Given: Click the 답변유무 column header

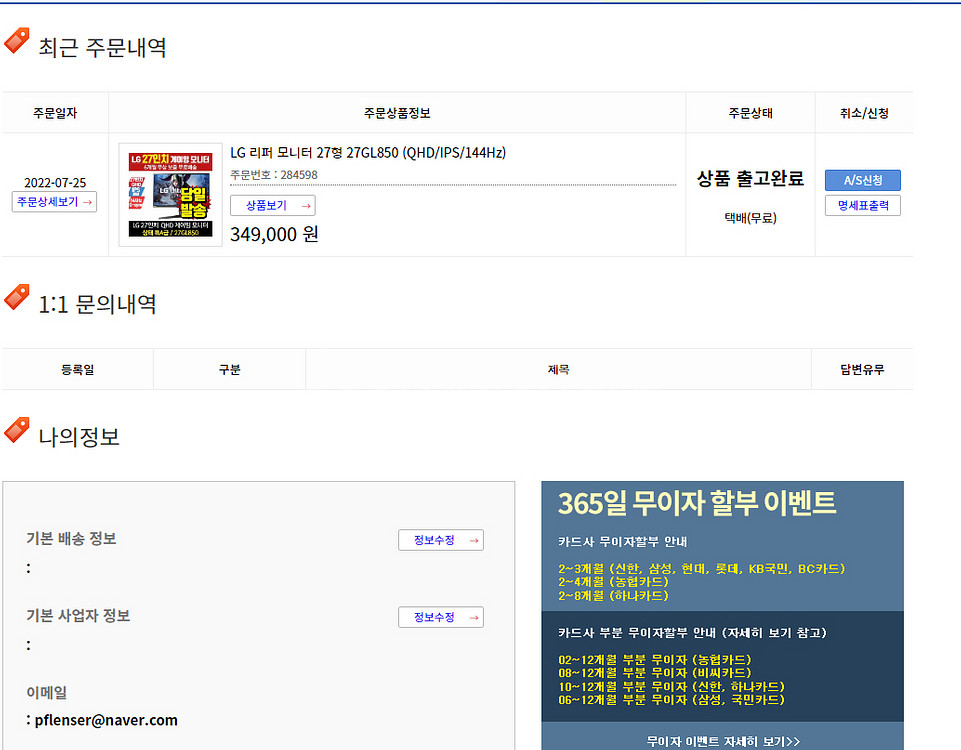Looking at the screenshot, I should tap(862, 369).
